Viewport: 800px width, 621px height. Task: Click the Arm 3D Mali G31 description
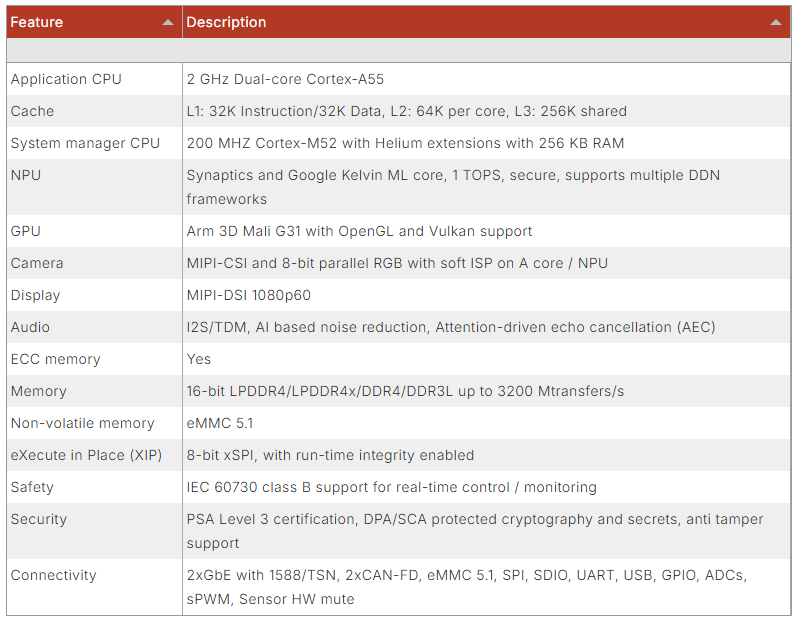tap(359, 231)
